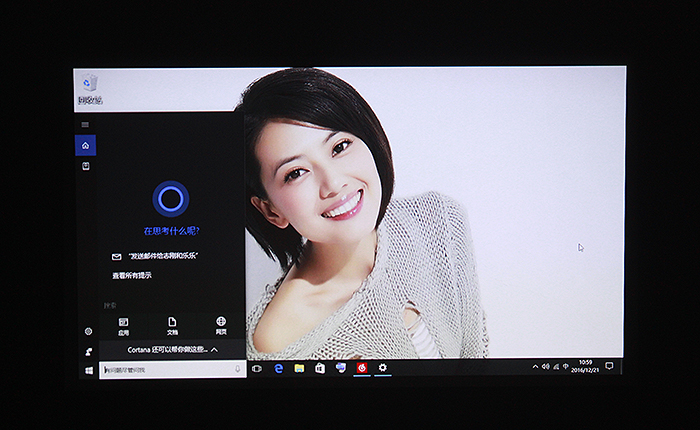
Task: Open the Cortana Home tab
Action: pos(86,146)
